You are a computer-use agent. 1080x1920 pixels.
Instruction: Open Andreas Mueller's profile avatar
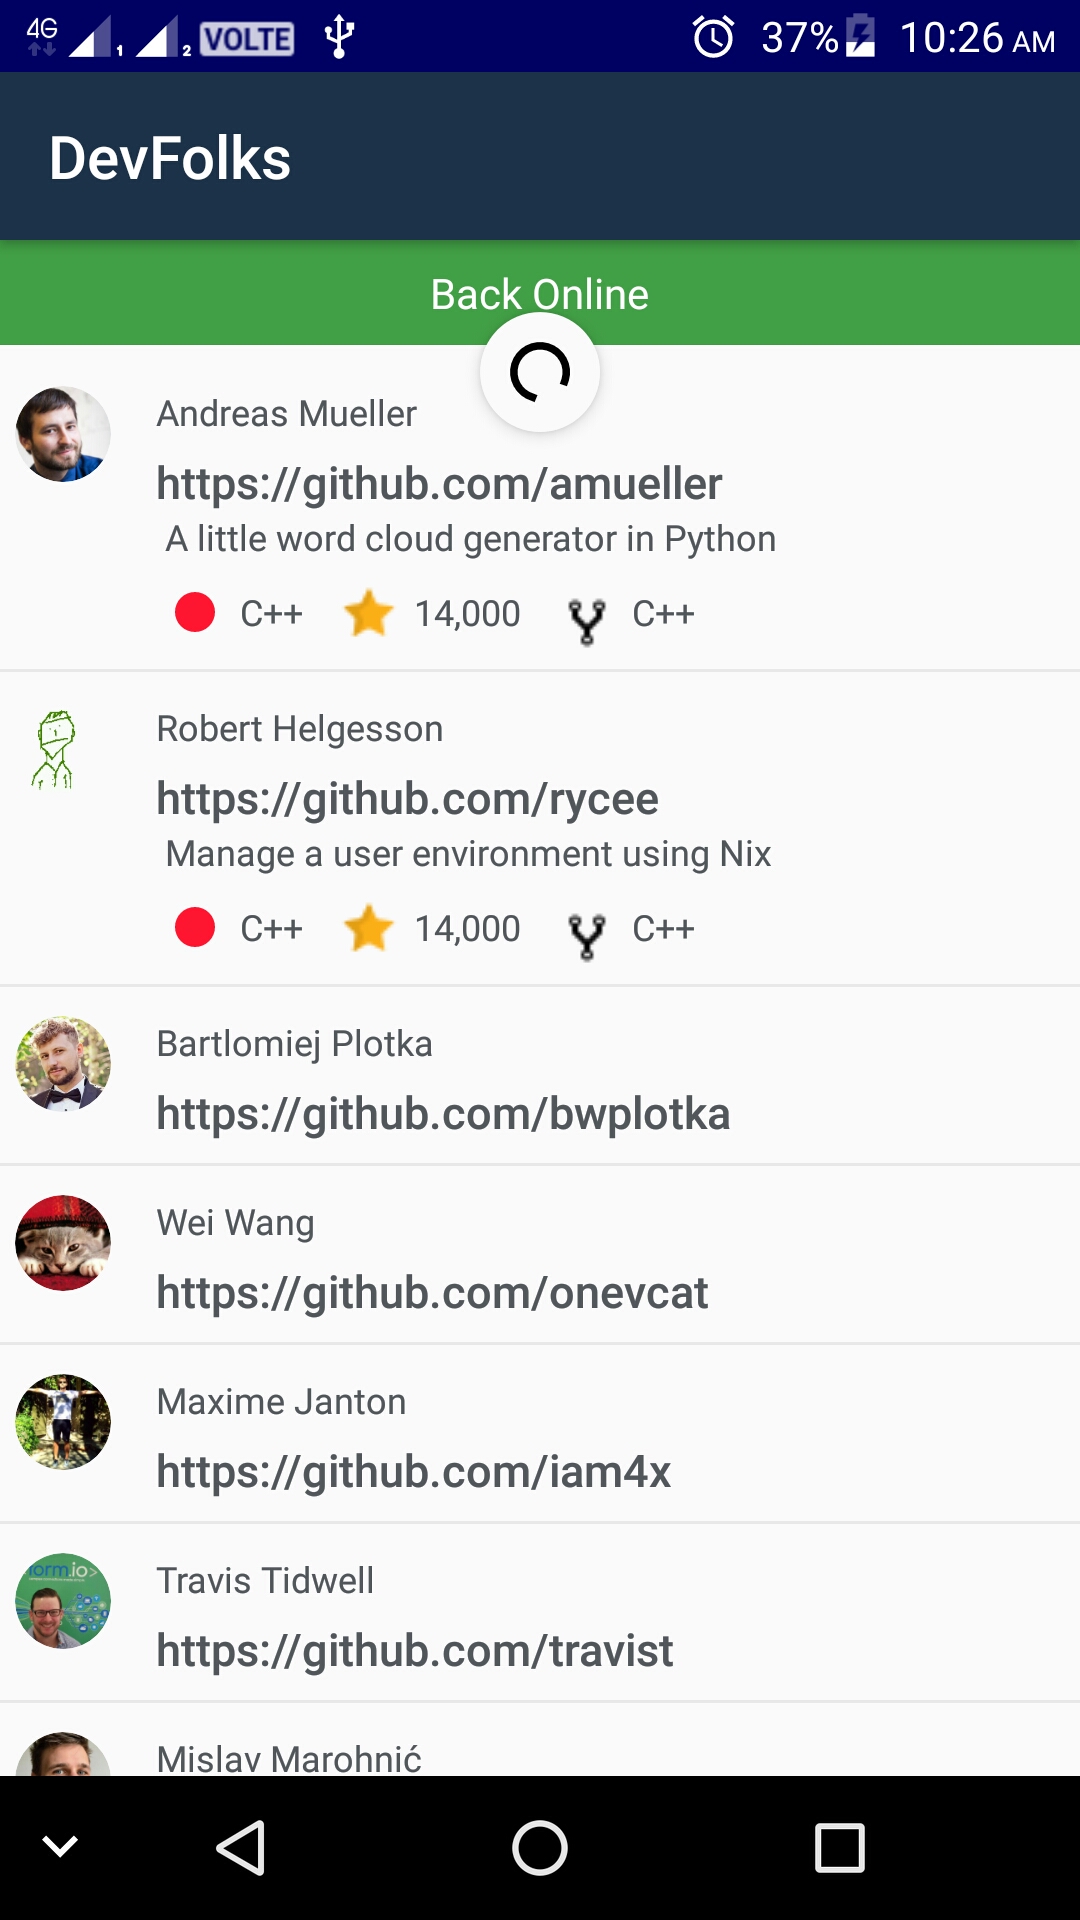[63, 434]
